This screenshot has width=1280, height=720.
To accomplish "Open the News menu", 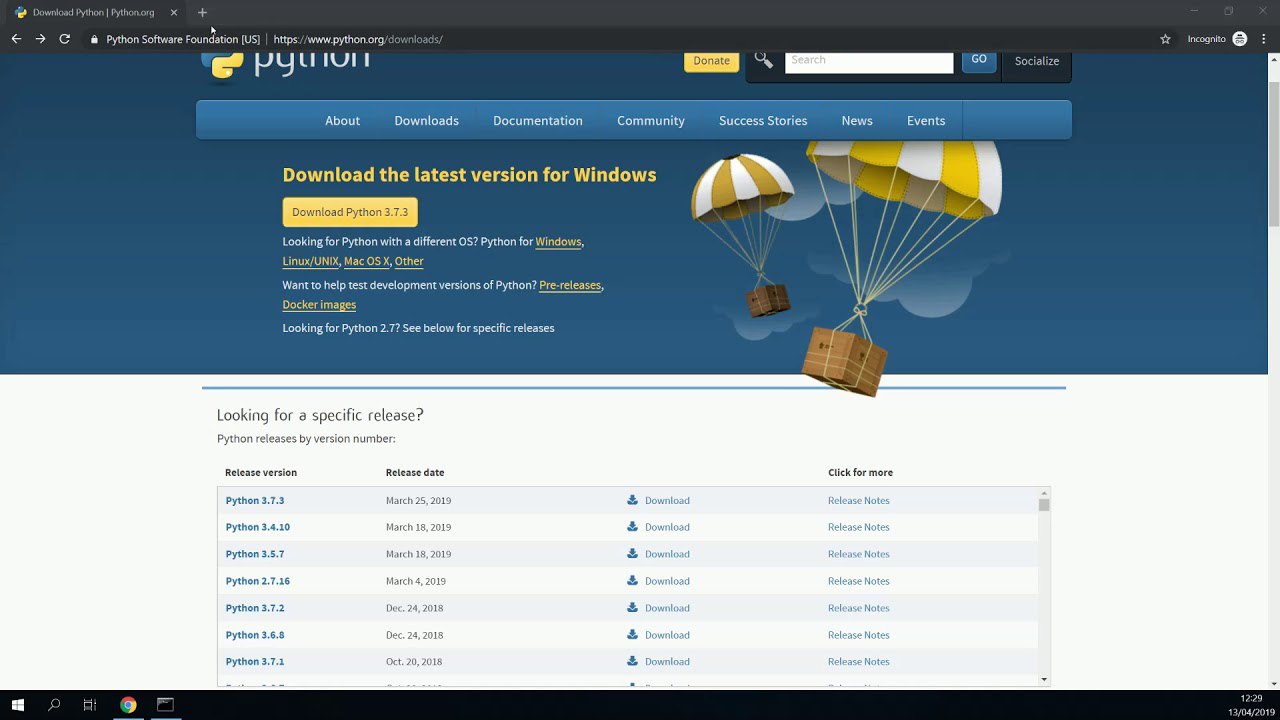I will click(x=857, y=120).
